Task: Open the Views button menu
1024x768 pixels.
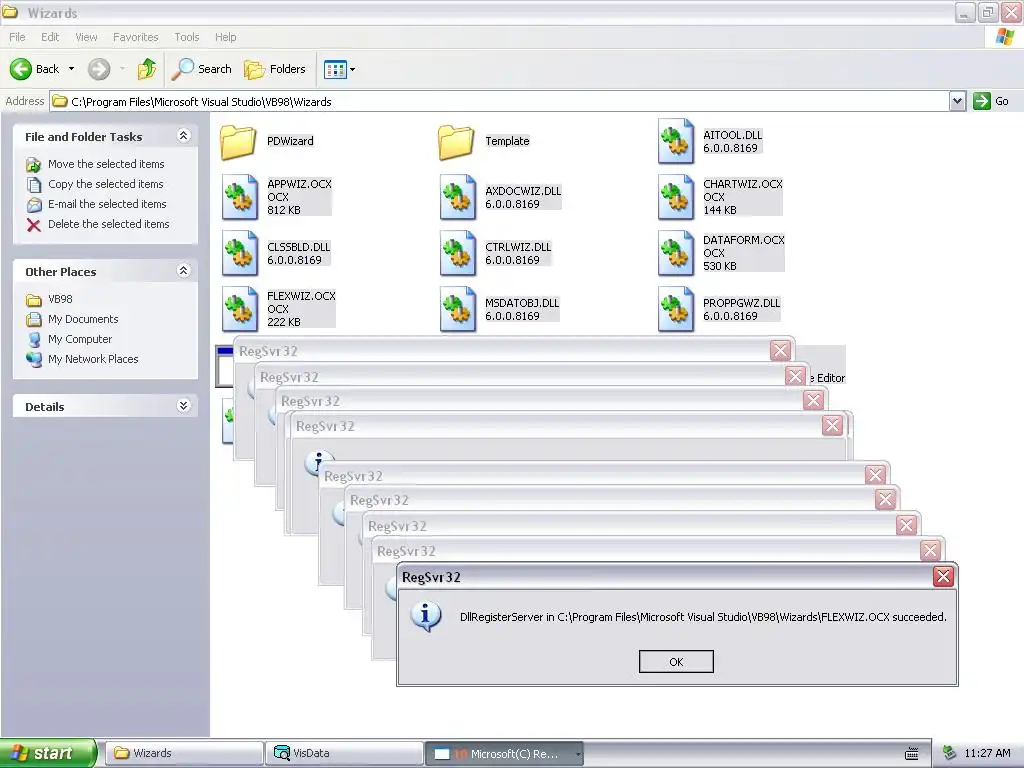Action: [x=340, y=69]
